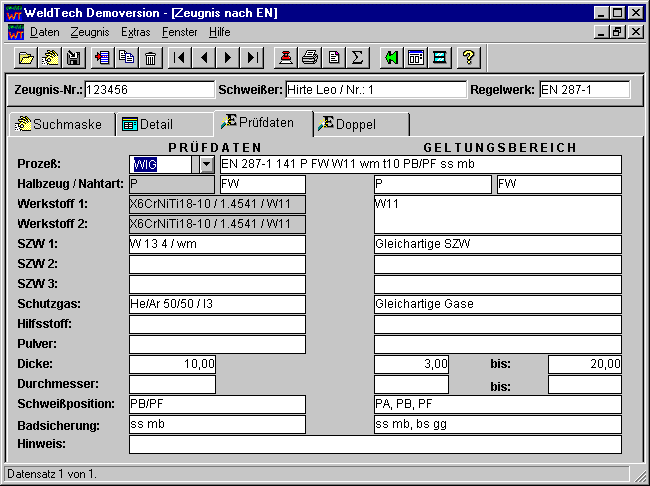The image size is (650, 486).
Task: Open the Daten menu
Action: tap(45, 32)
